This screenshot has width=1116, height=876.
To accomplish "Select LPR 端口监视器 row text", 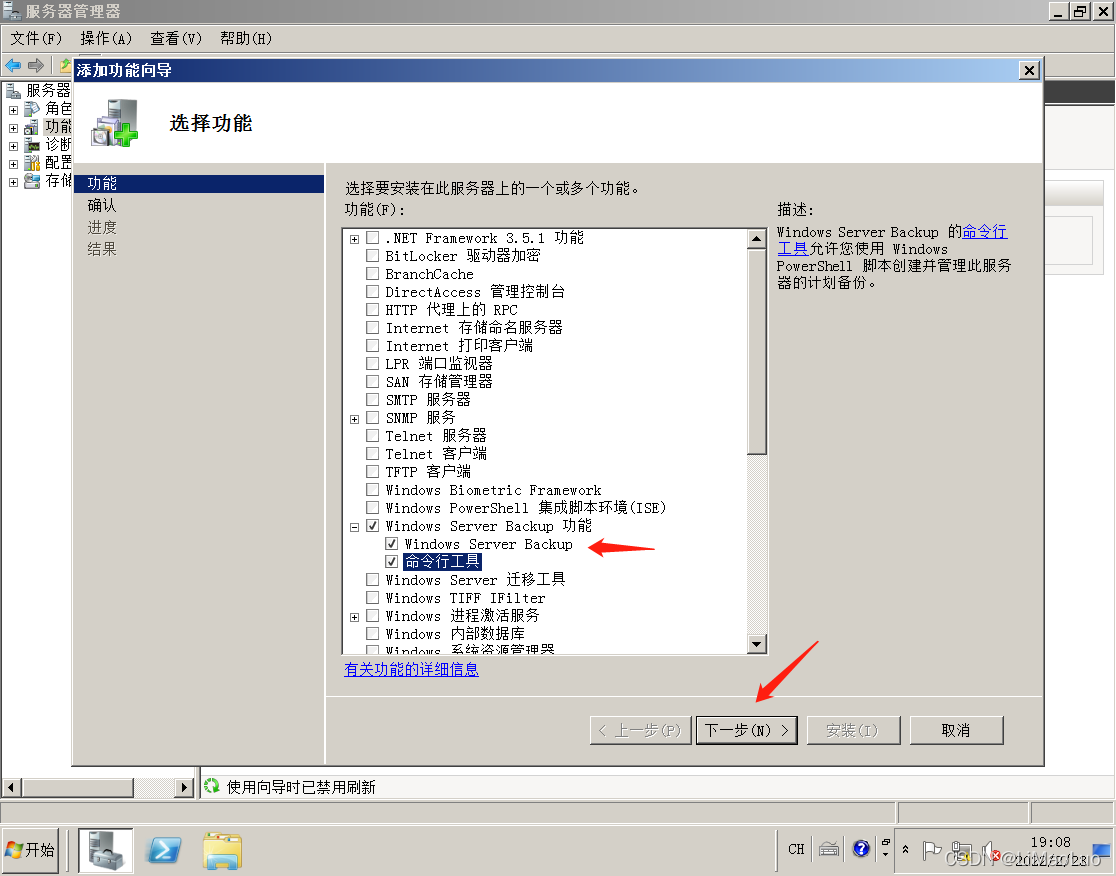I will [x=439, y=364].
